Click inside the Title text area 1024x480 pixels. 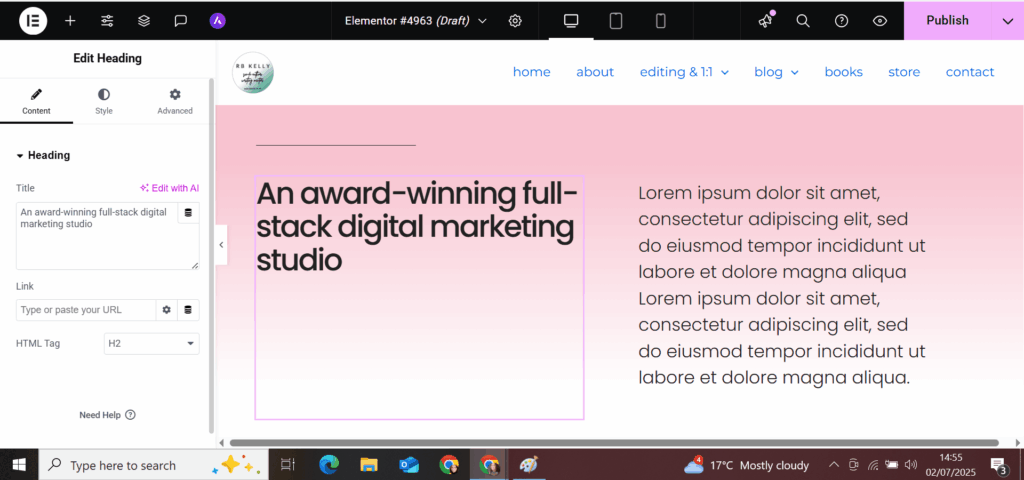click(97, 236)
